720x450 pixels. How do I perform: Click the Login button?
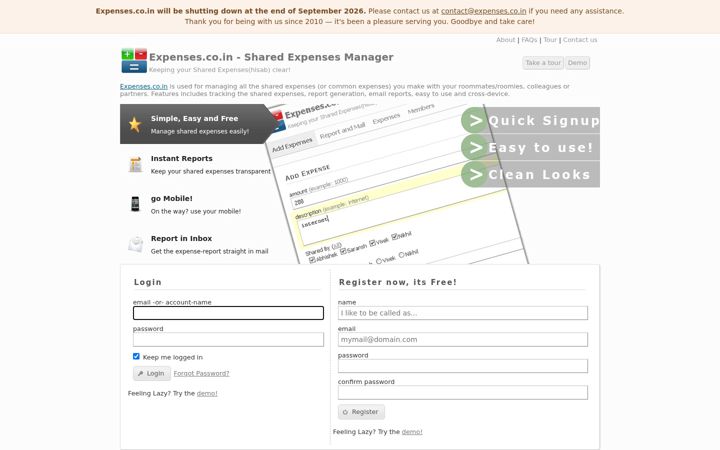click(152, 373)
